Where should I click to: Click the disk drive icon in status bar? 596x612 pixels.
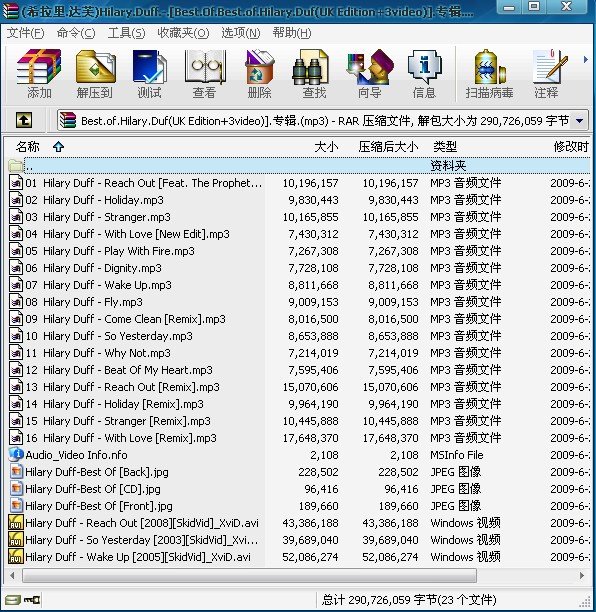click(x=13, y=600)
